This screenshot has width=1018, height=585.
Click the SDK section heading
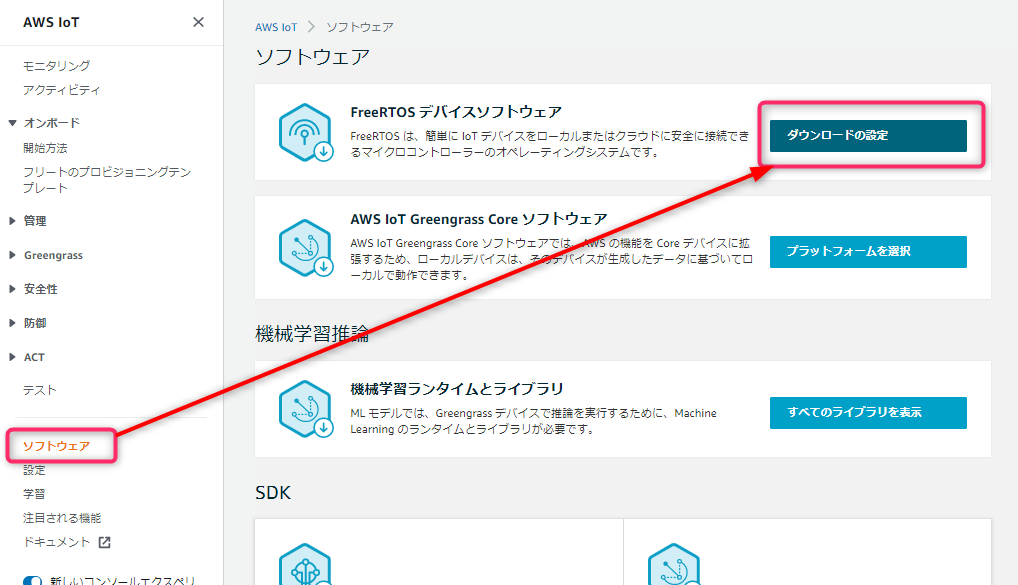(x=273, y=493)
